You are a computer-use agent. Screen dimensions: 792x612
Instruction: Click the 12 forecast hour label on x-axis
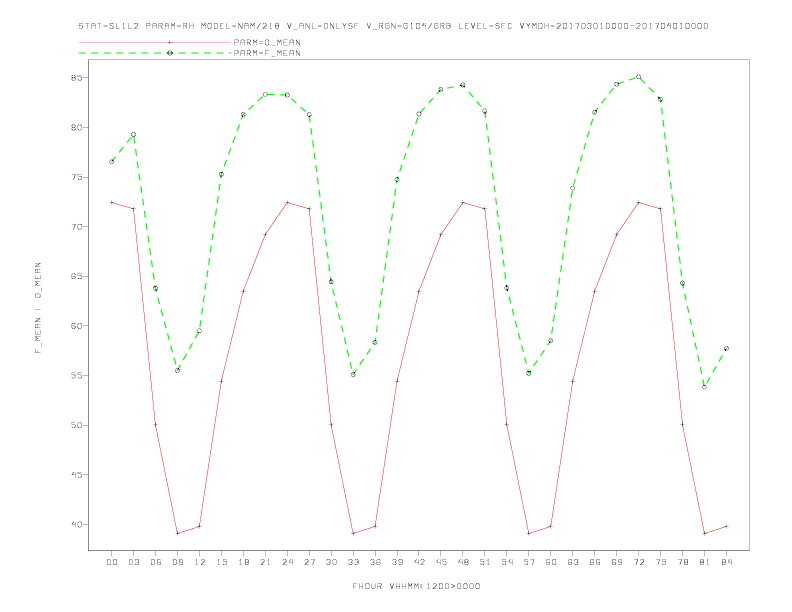(200, 562)
